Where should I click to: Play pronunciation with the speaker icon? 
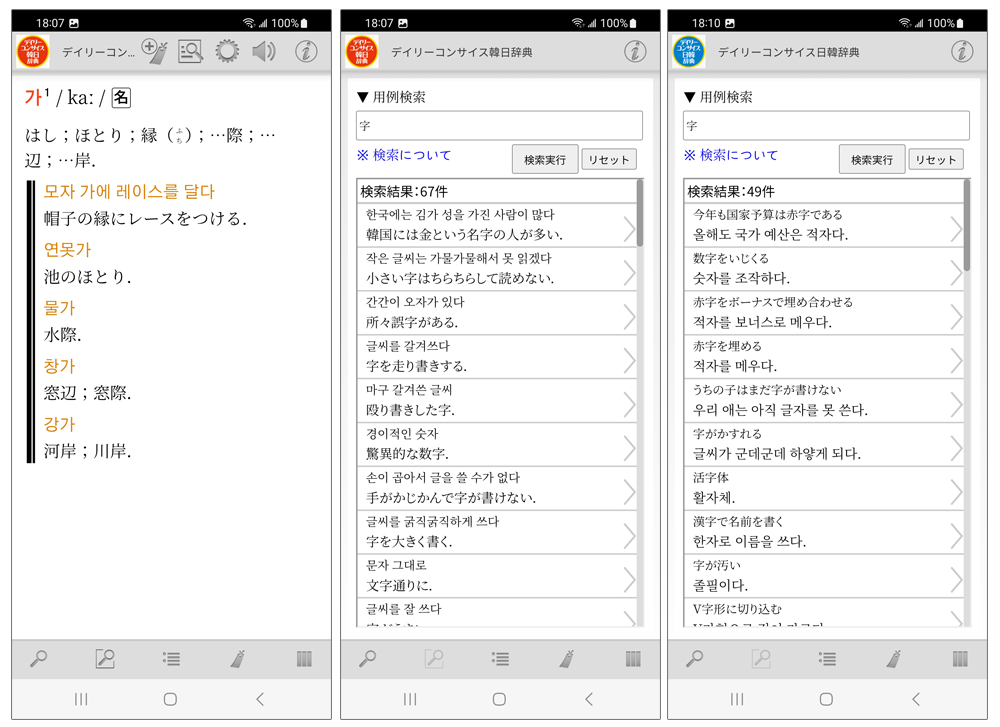(264, 52)
